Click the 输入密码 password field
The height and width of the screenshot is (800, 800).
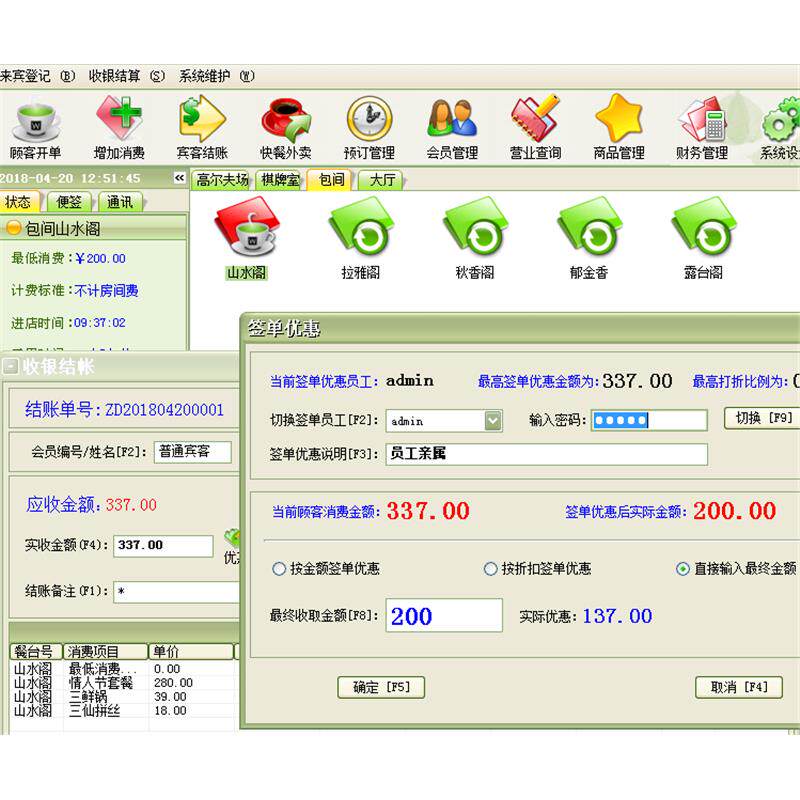[x=649, y=420]
